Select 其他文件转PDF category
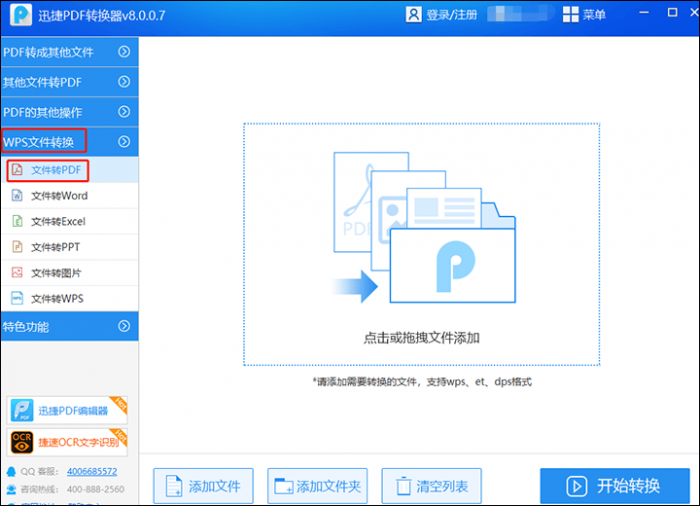Image resolution: width=700 pixels, height=506 pixels. (70, 82)
